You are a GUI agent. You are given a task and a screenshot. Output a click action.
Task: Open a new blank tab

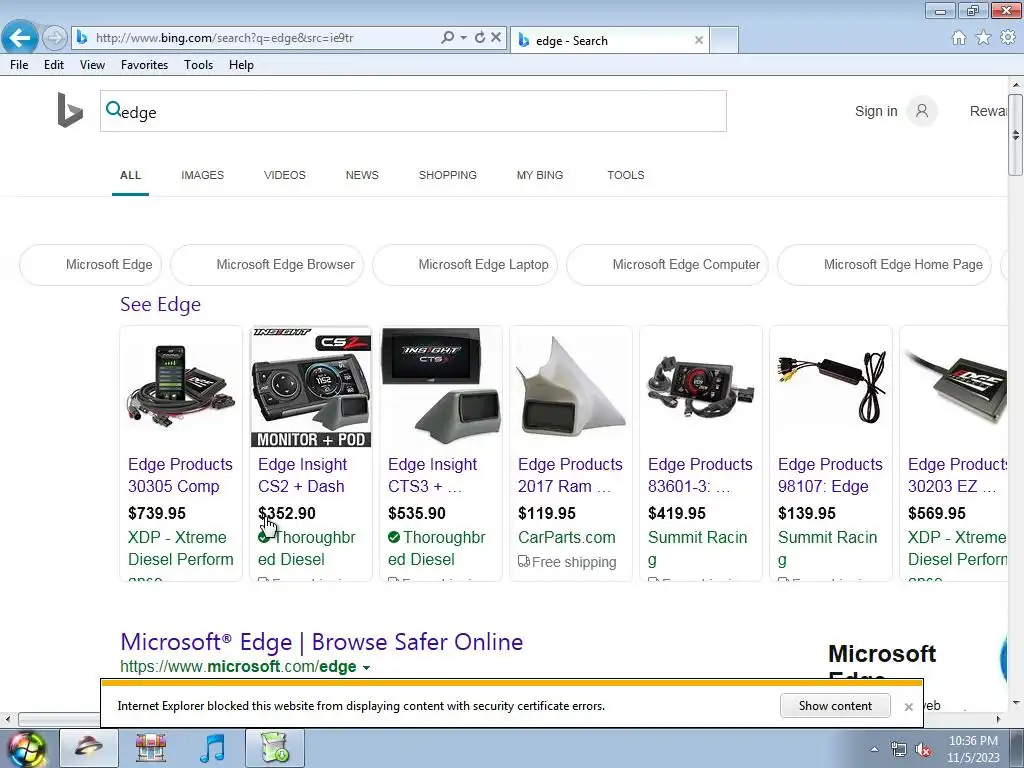724,40
